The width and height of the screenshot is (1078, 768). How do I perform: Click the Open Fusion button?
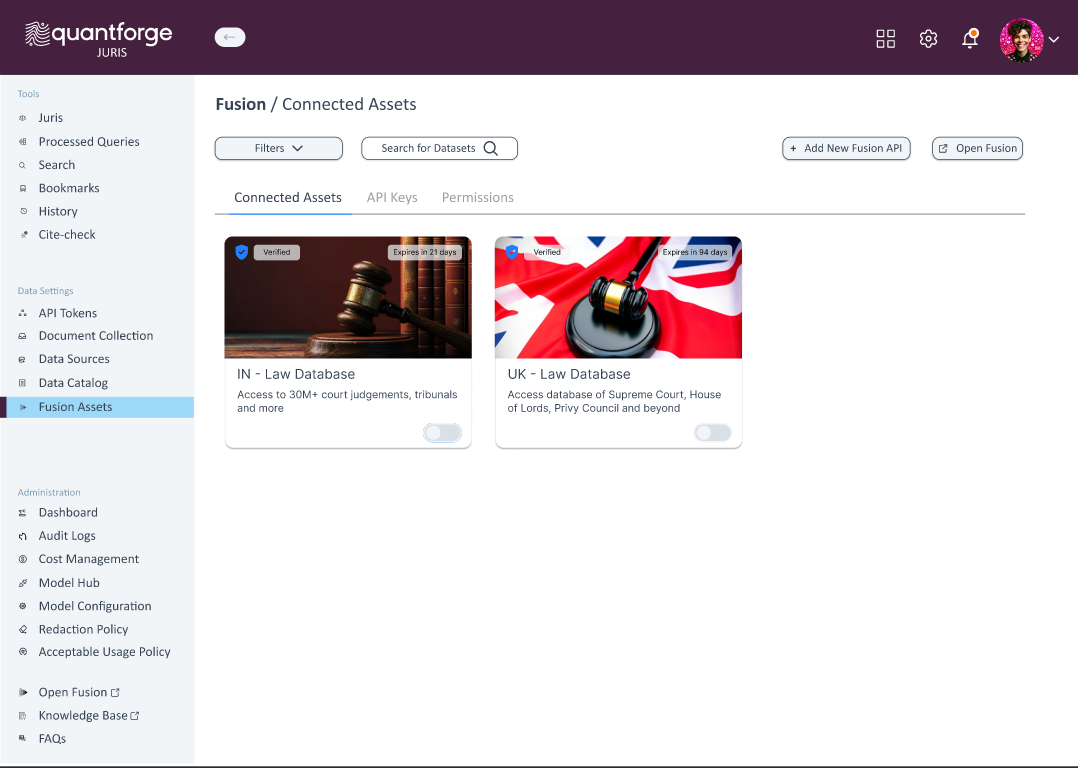coord(977,148)
